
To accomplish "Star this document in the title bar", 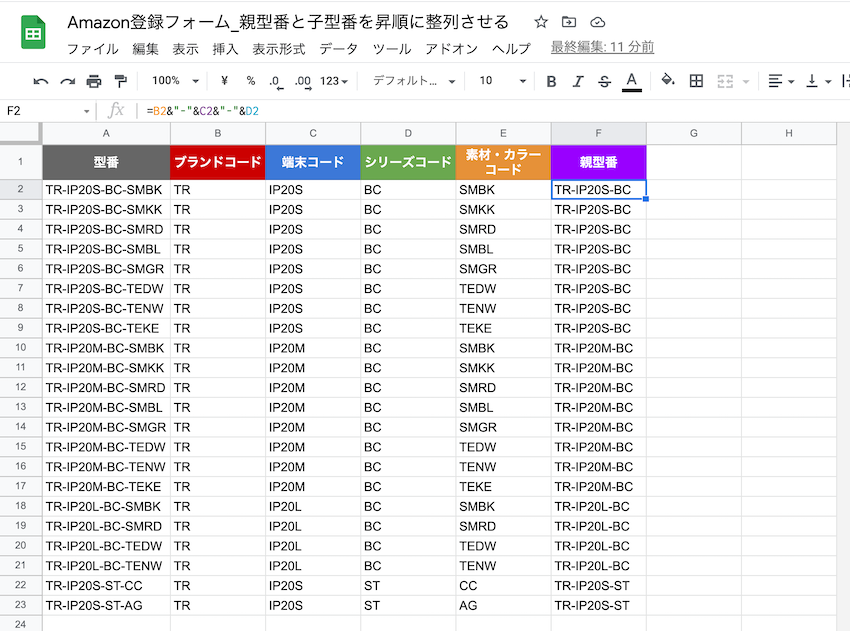I will click(x=541, y=22).
